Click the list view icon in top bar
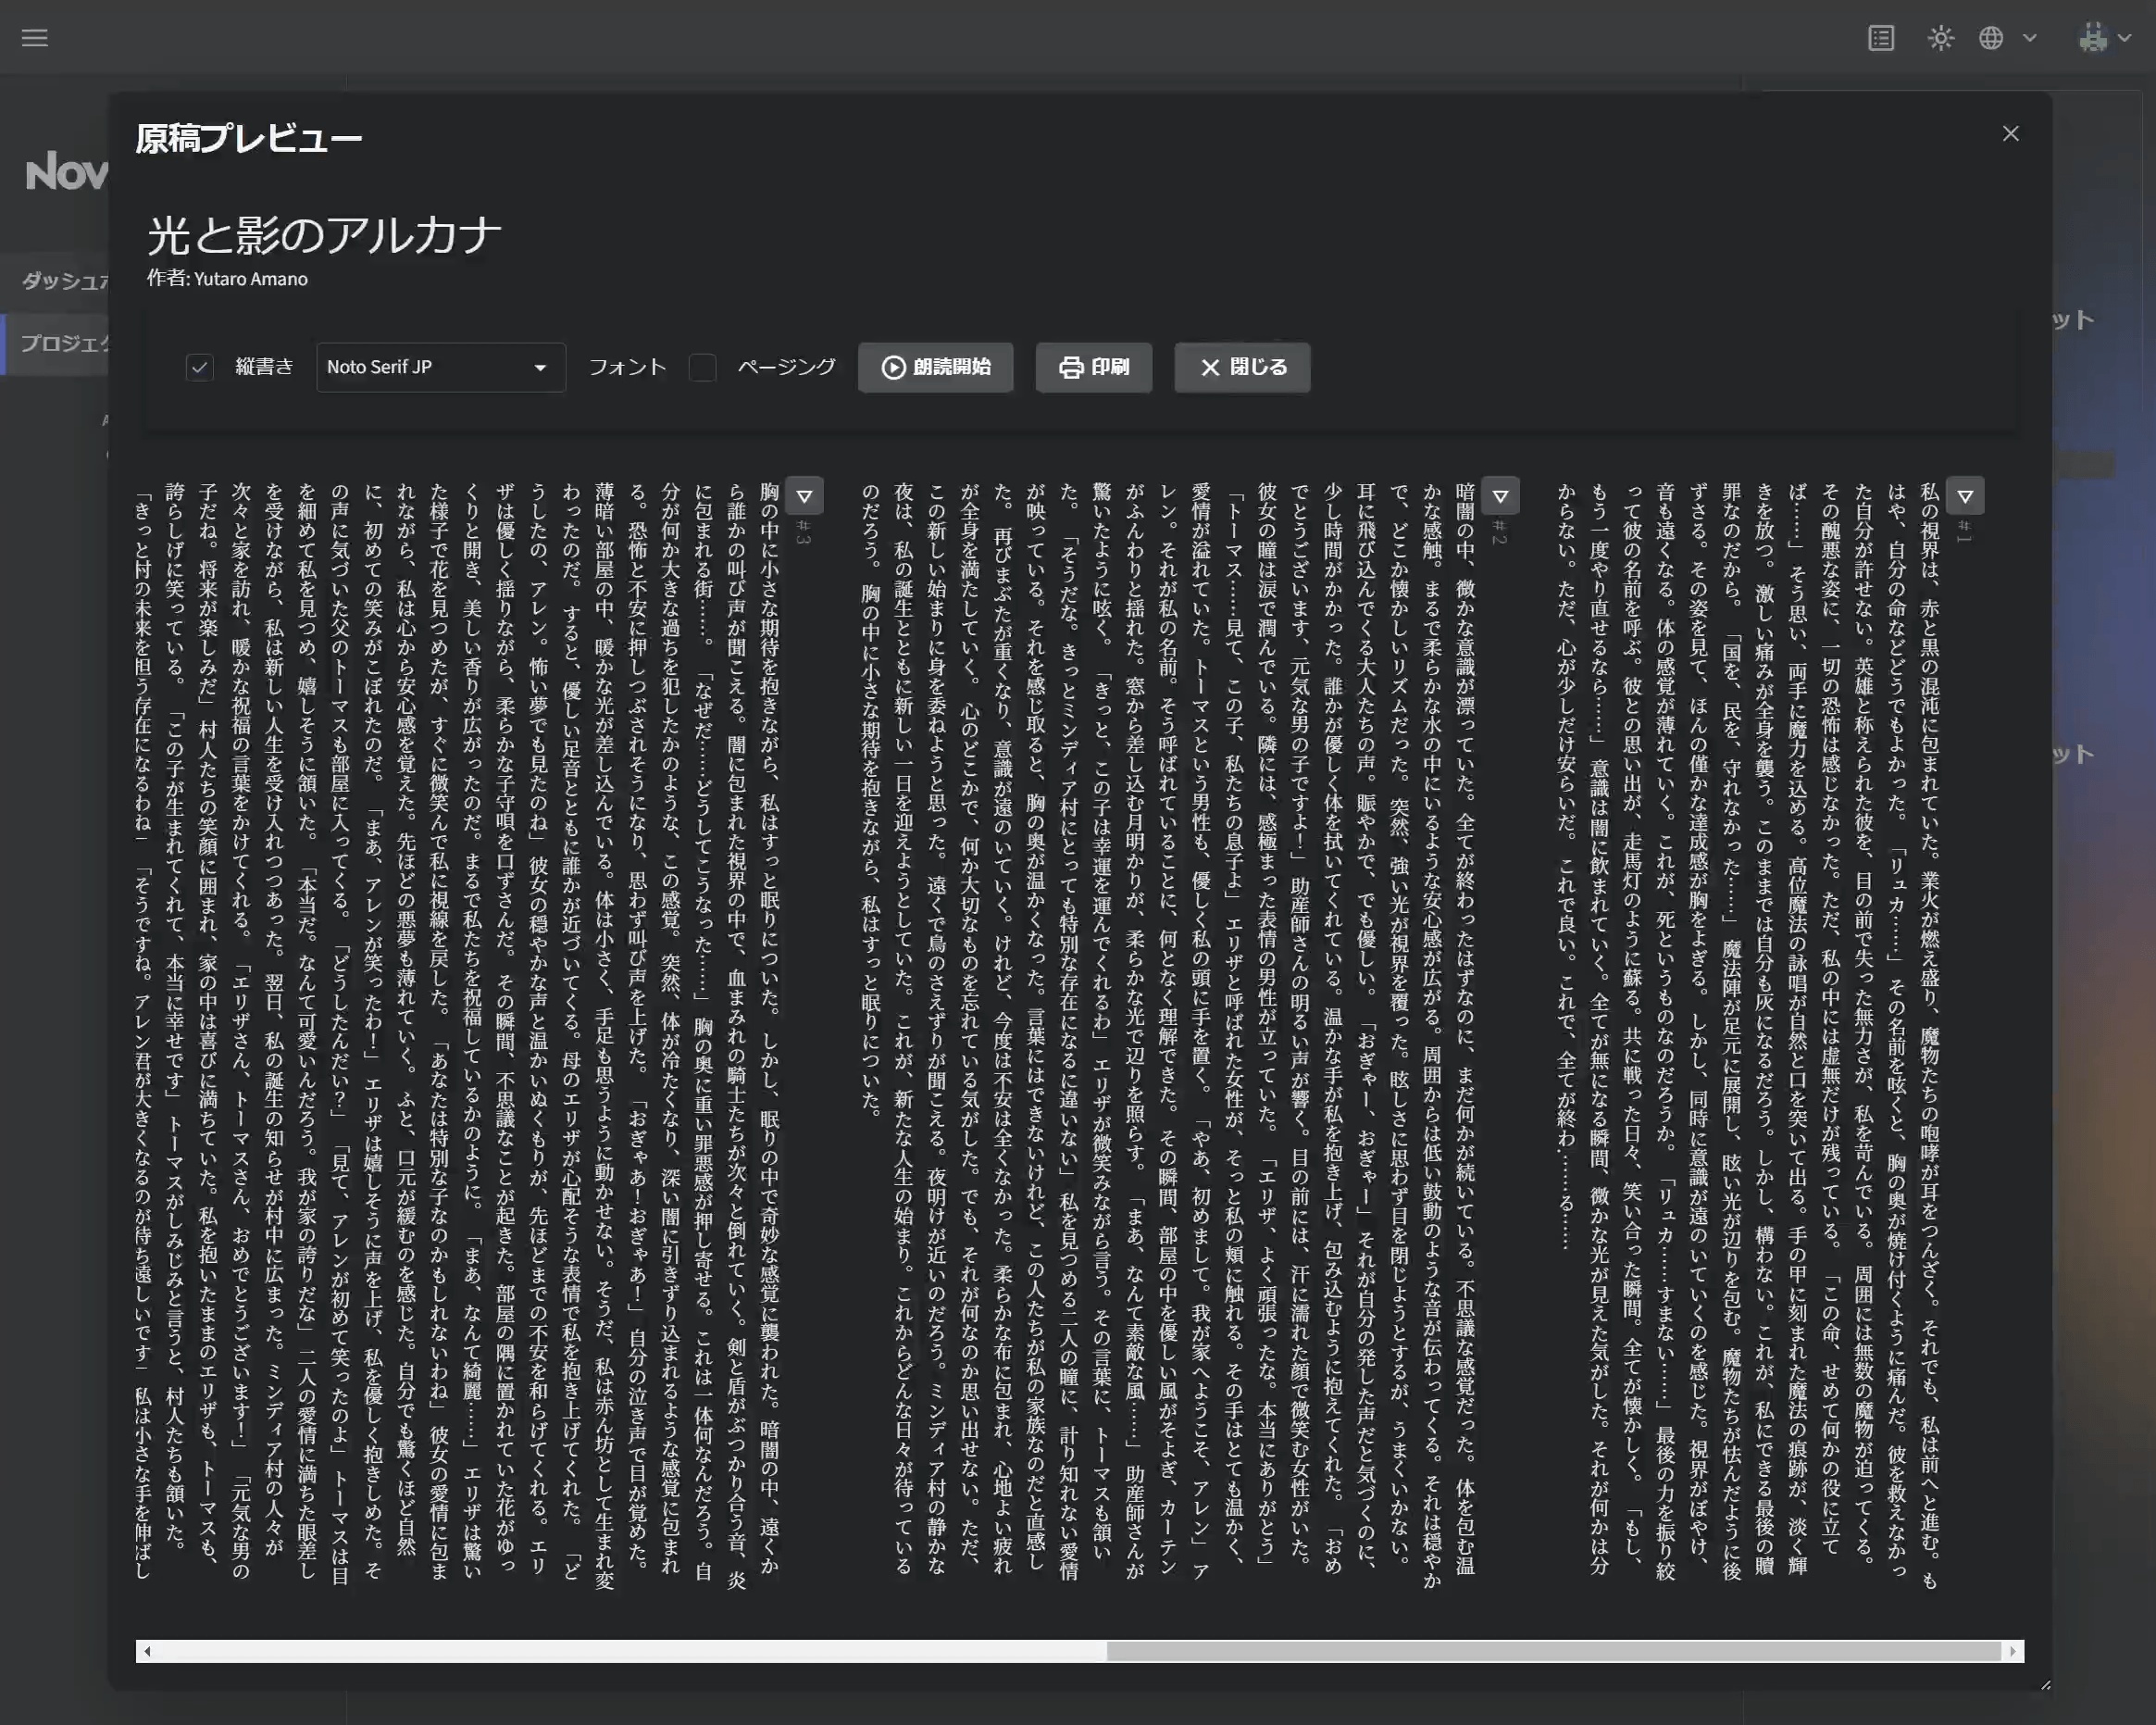 pos(1880,38)
